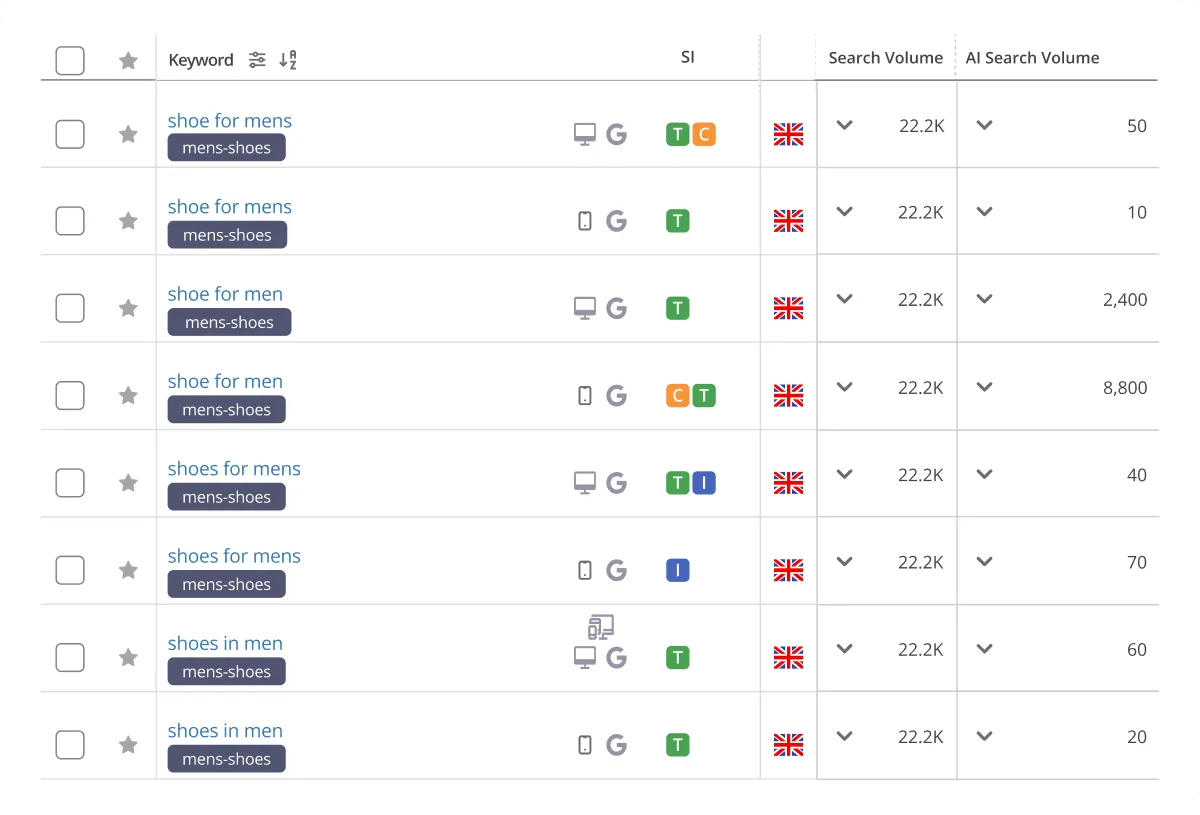Tick the select-all checkbox in the header
The image size is (1200, 815).
(x=70, y=60)
